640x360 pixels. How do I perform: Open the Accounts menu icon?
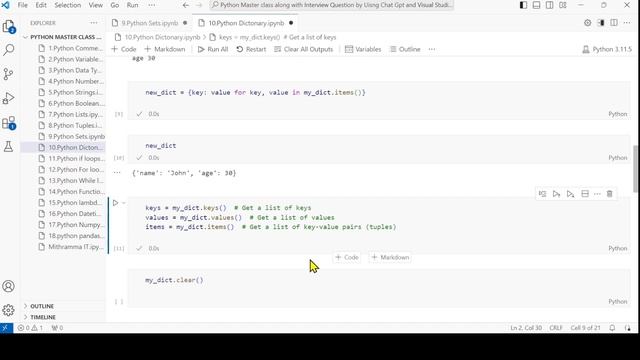tap(8, 286)
